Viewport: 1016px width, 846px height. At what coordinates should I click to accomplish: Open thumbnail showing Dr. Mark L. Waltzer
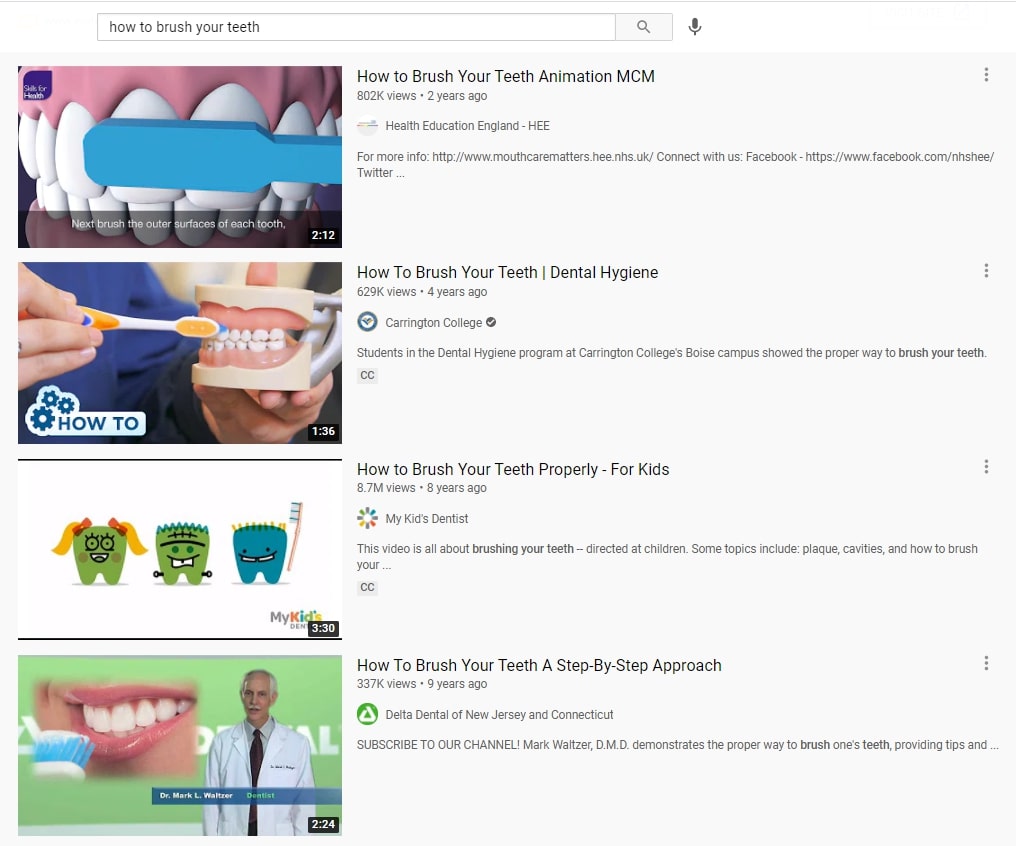click(x=179, y=746)
